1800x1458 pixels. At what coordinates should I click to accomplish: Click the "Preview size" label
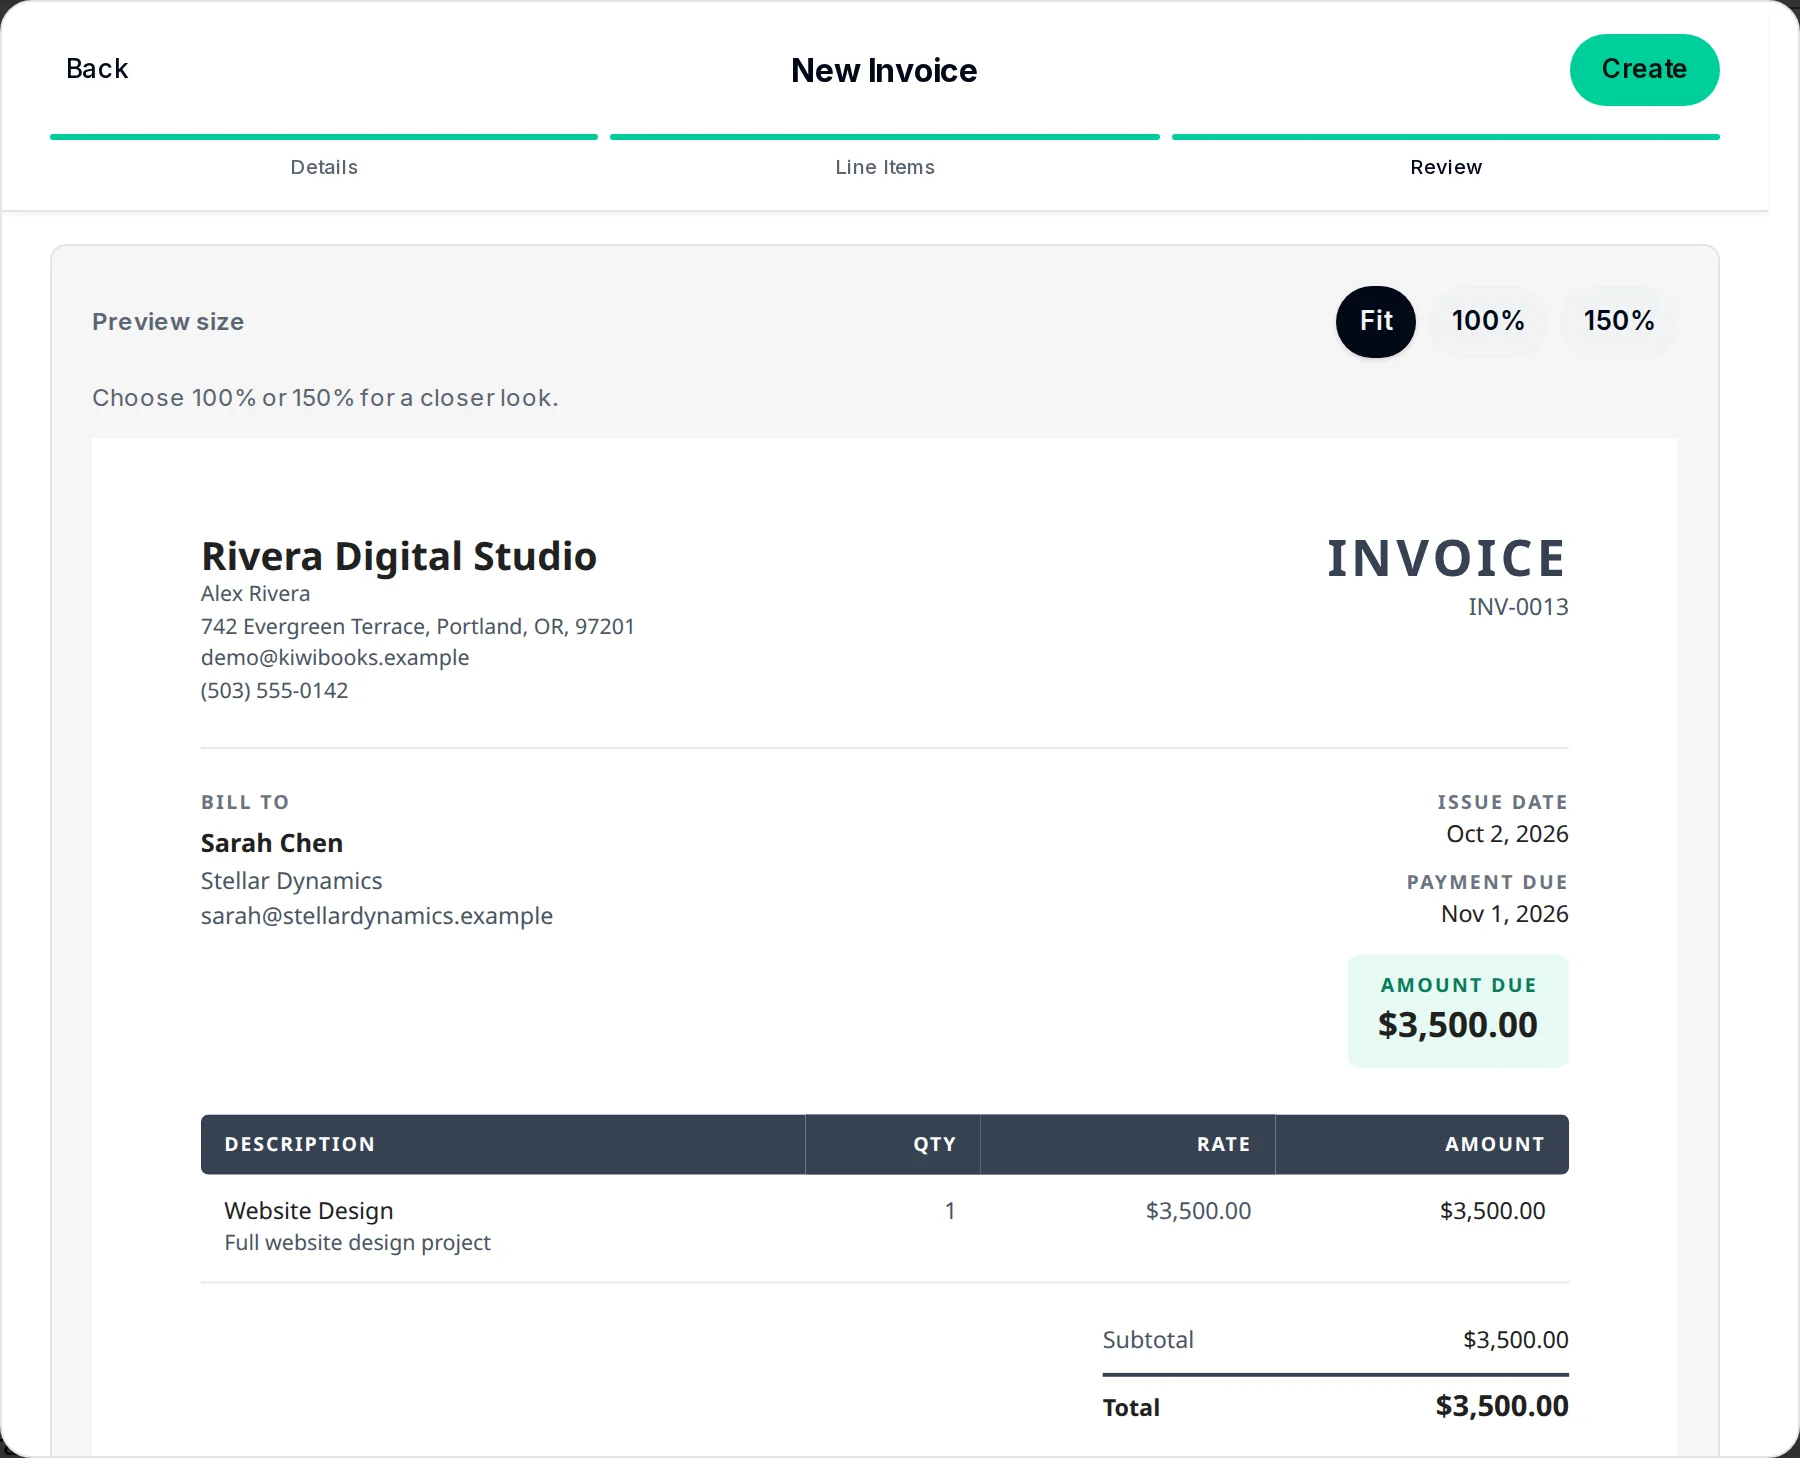168,322
